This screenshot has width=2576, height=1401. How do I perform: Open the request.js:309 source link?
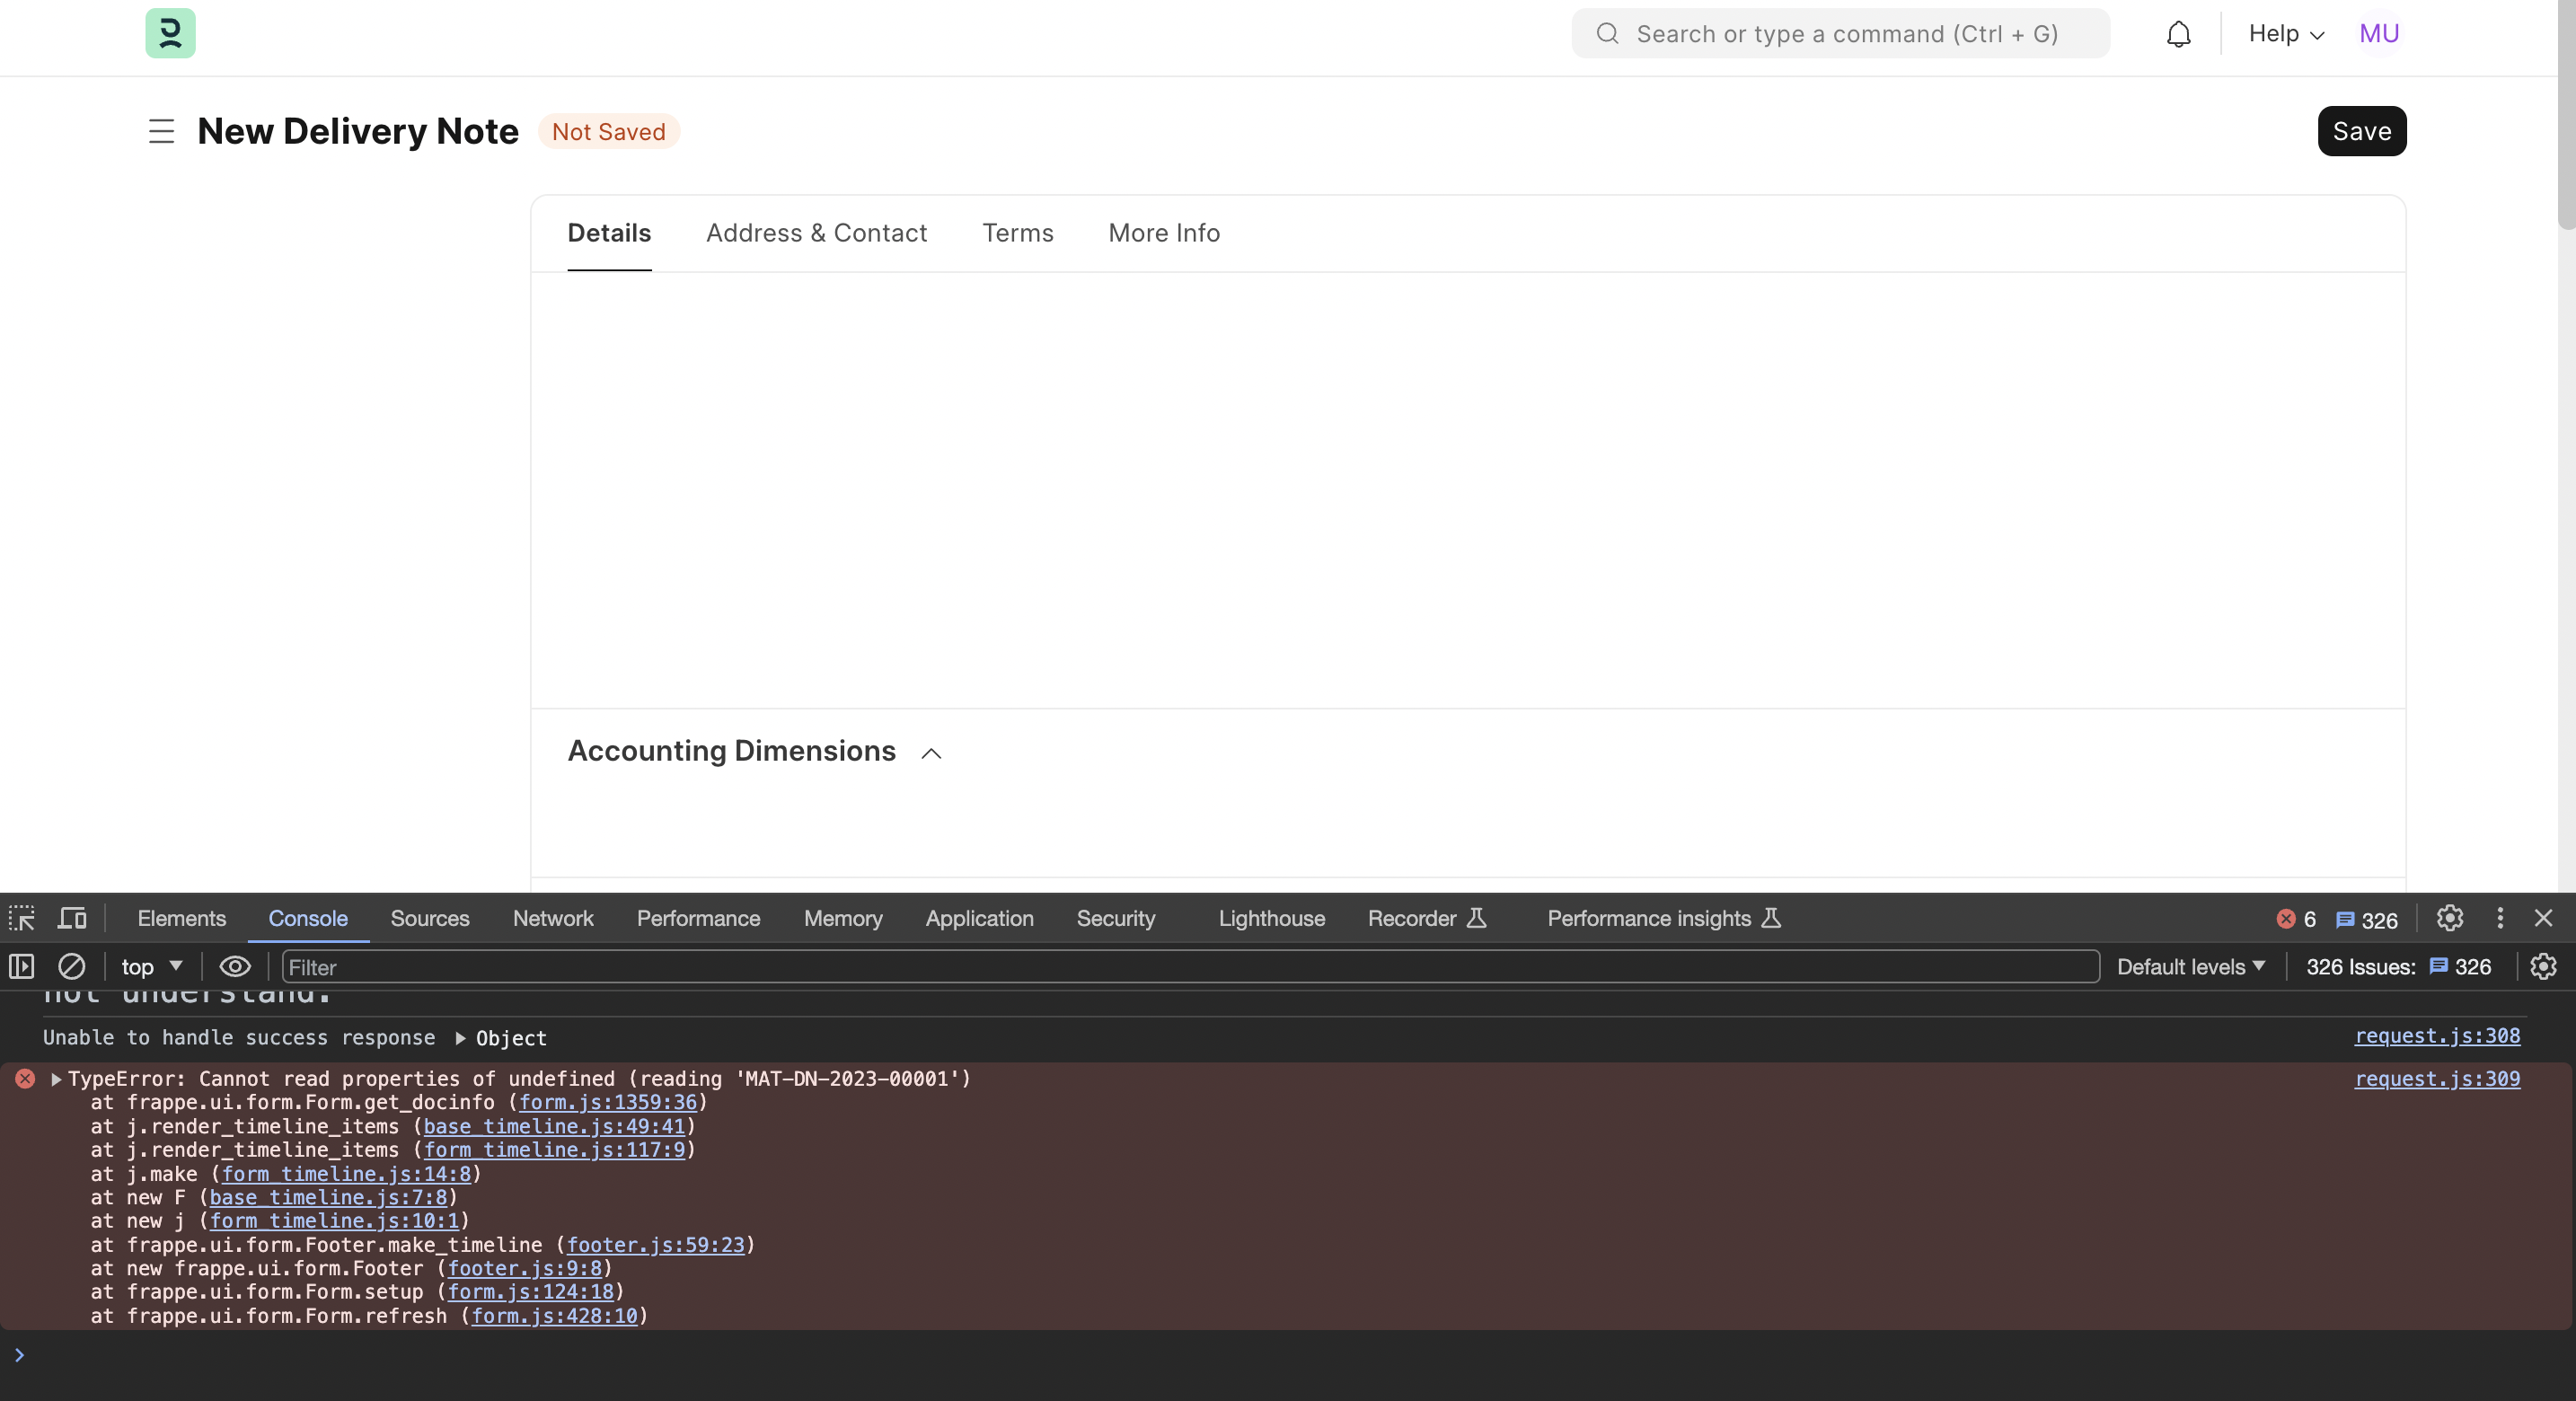[x=2437, y=1079]
